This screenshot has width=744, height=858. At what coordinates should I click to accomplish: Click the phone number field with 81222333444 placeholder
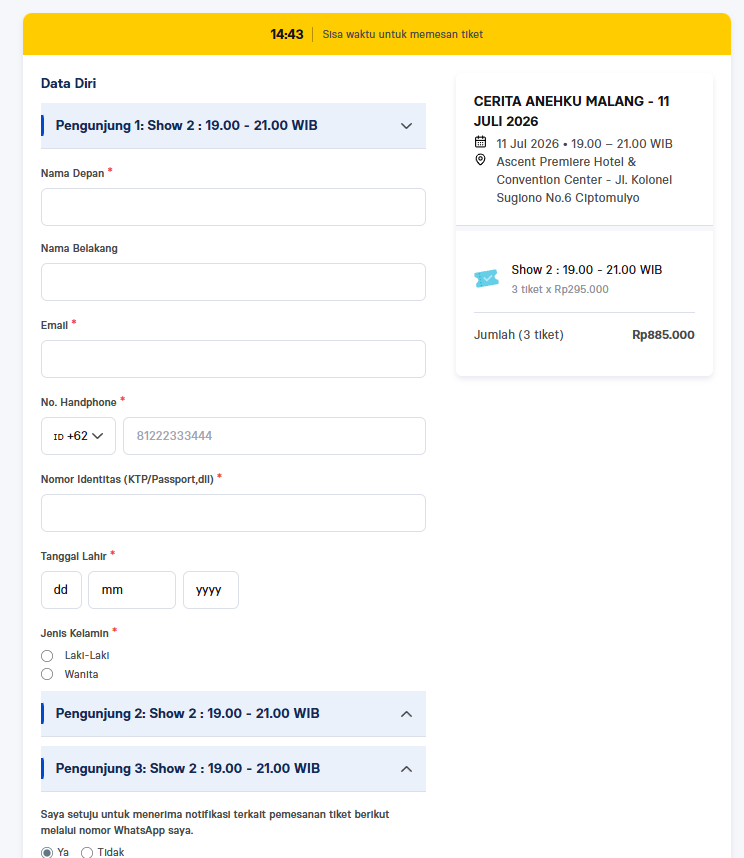point(274,436)
